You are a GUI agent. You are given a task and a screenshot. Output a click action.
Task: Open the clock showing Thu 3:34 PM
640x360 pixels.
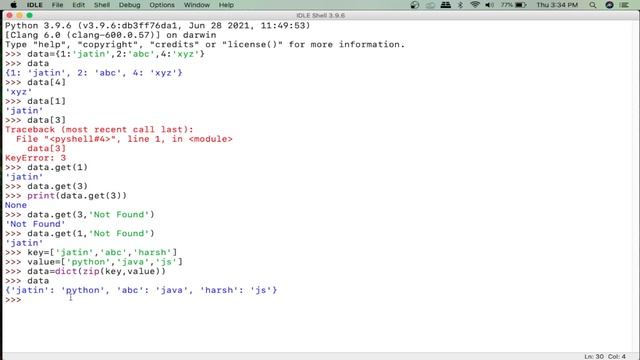coord(557,5)
